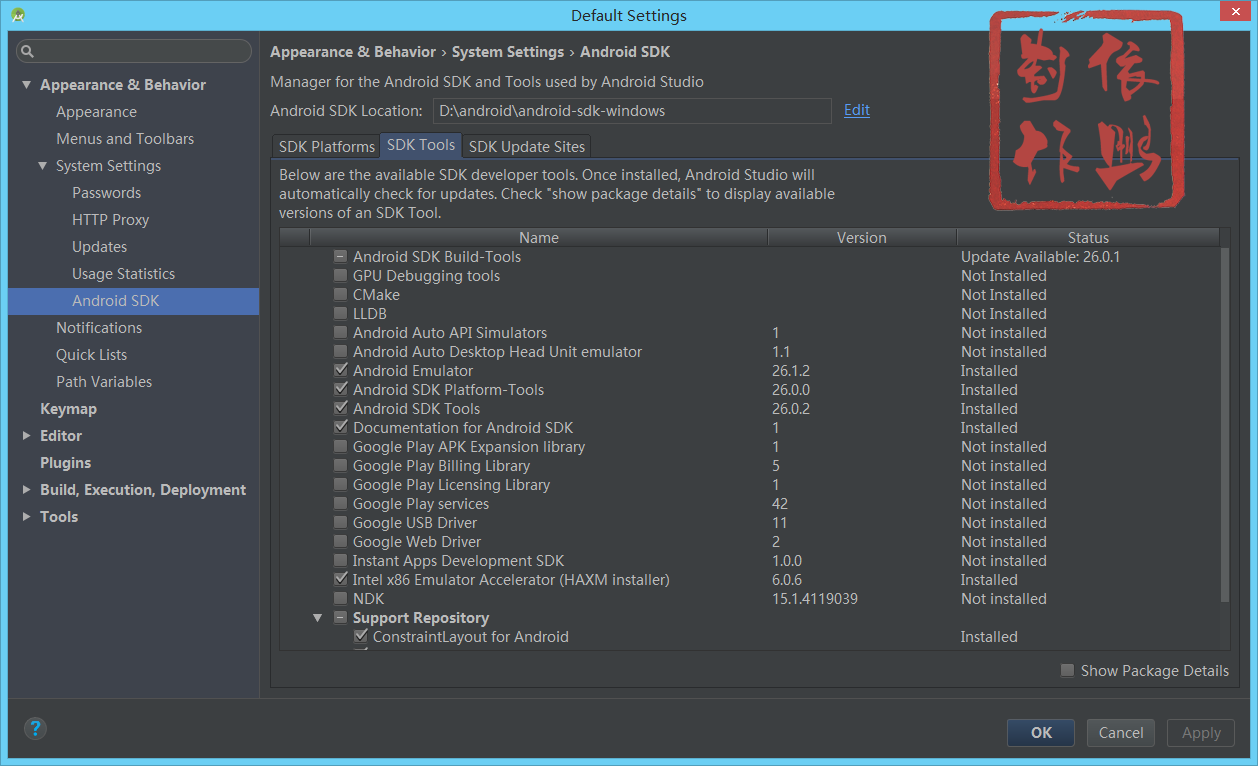1258x766 pixels.
Task: Select Plugins in the sidebar
Action: [x=65, y=463]
